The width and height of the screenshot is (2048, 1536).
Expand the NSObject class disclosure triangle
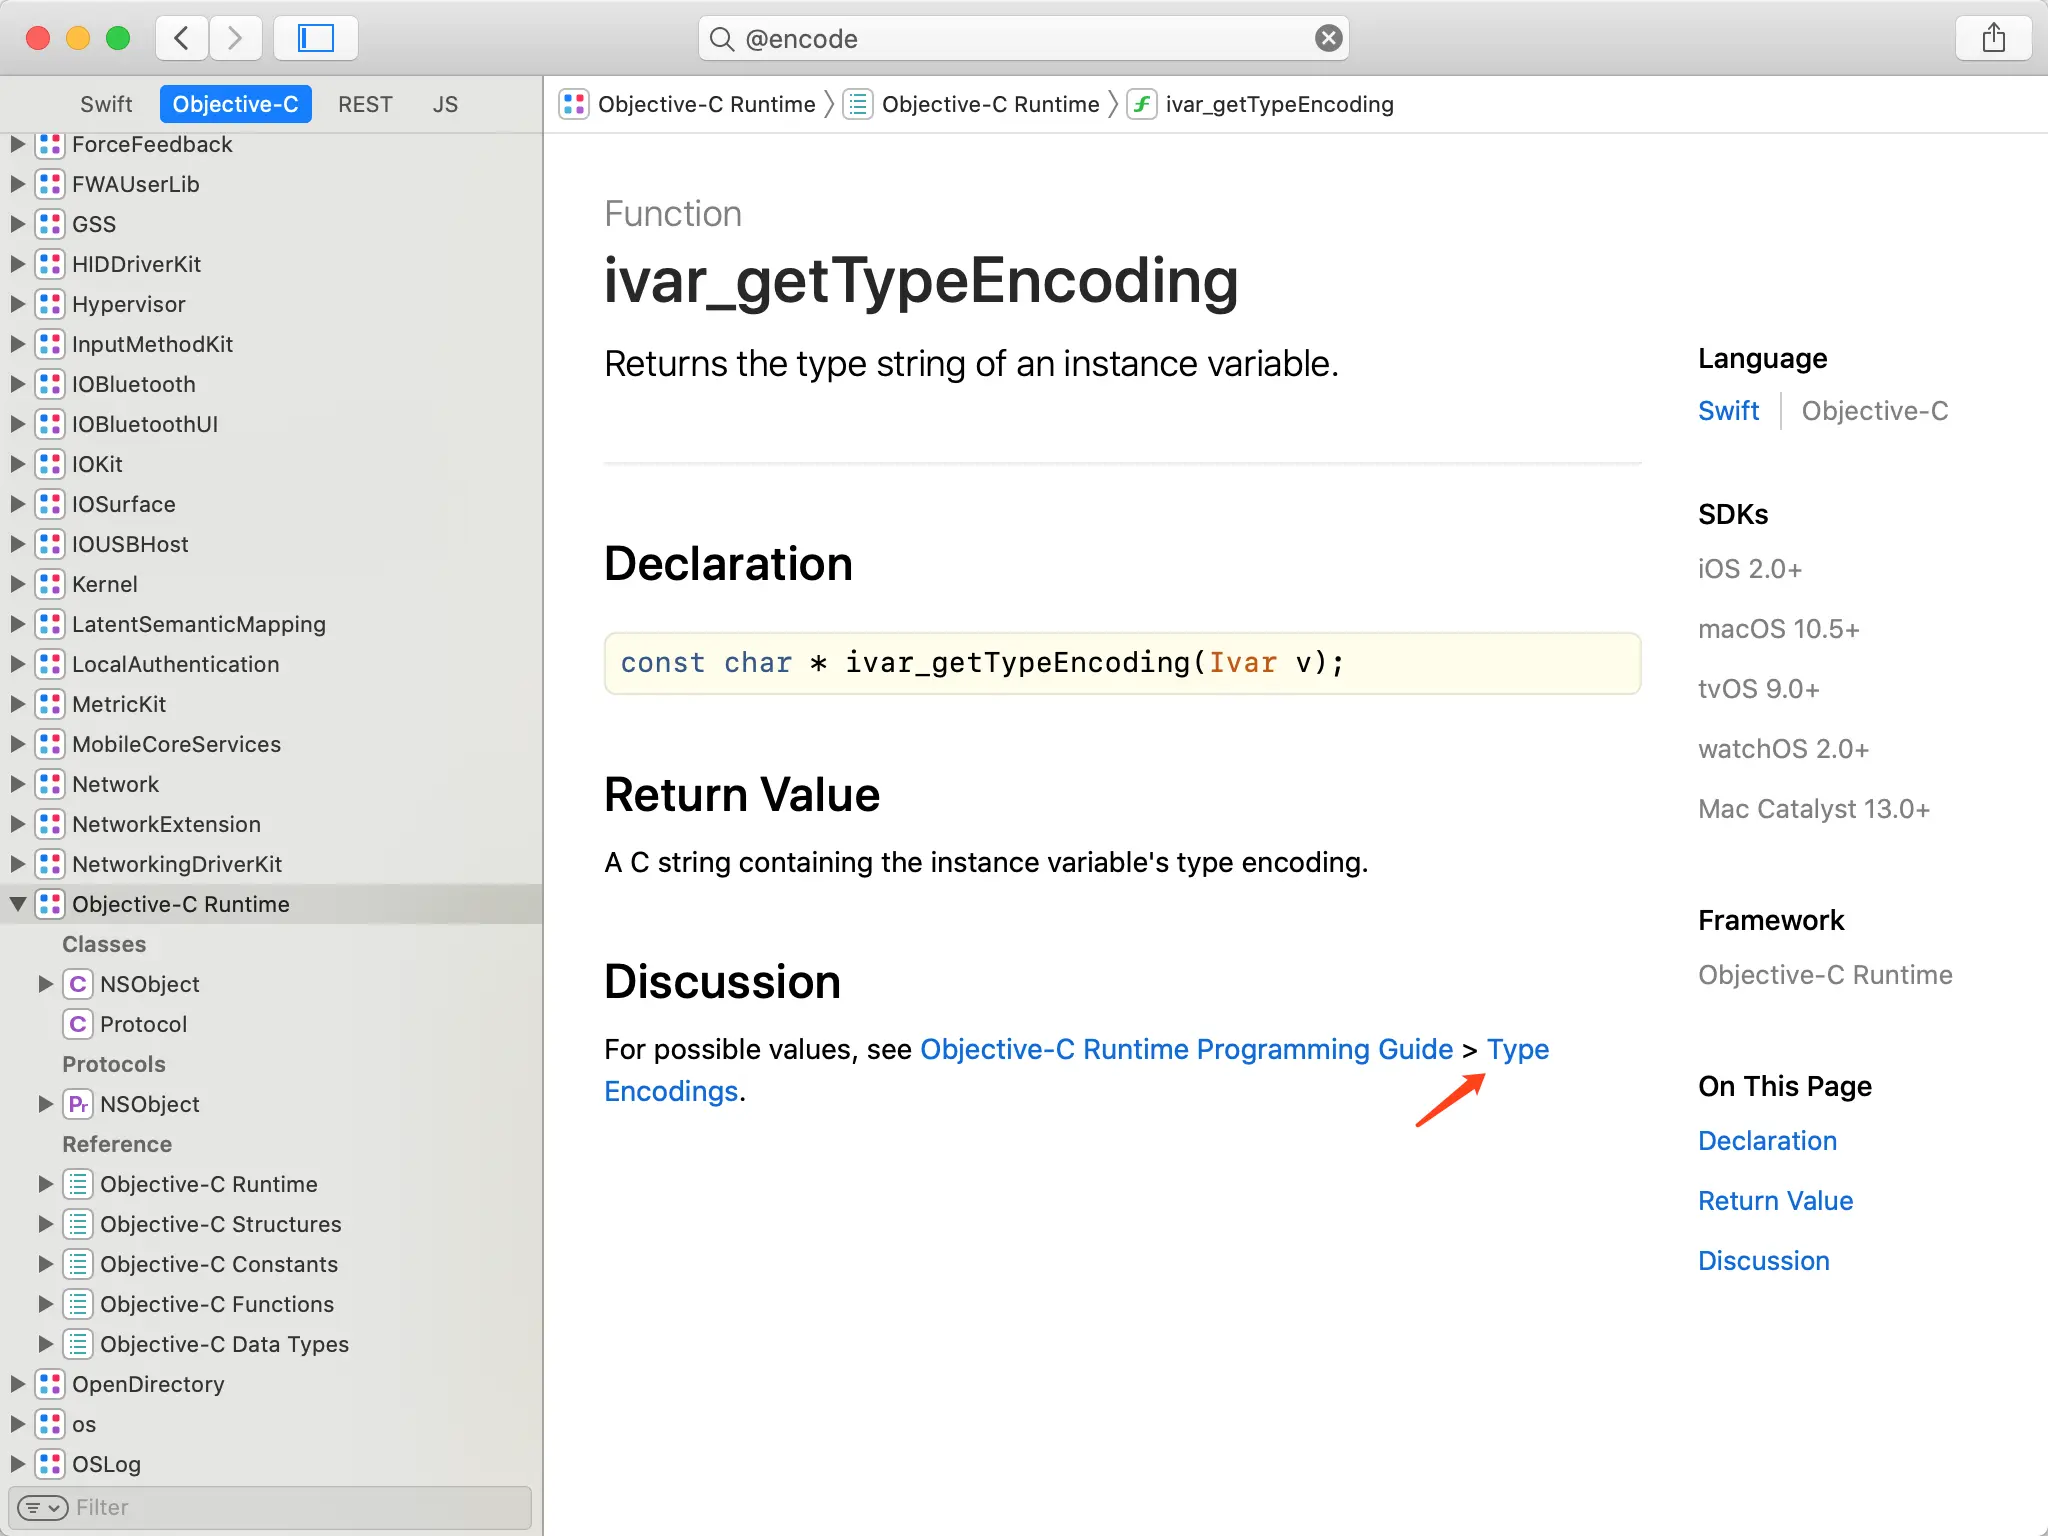[x=45, y=984]
